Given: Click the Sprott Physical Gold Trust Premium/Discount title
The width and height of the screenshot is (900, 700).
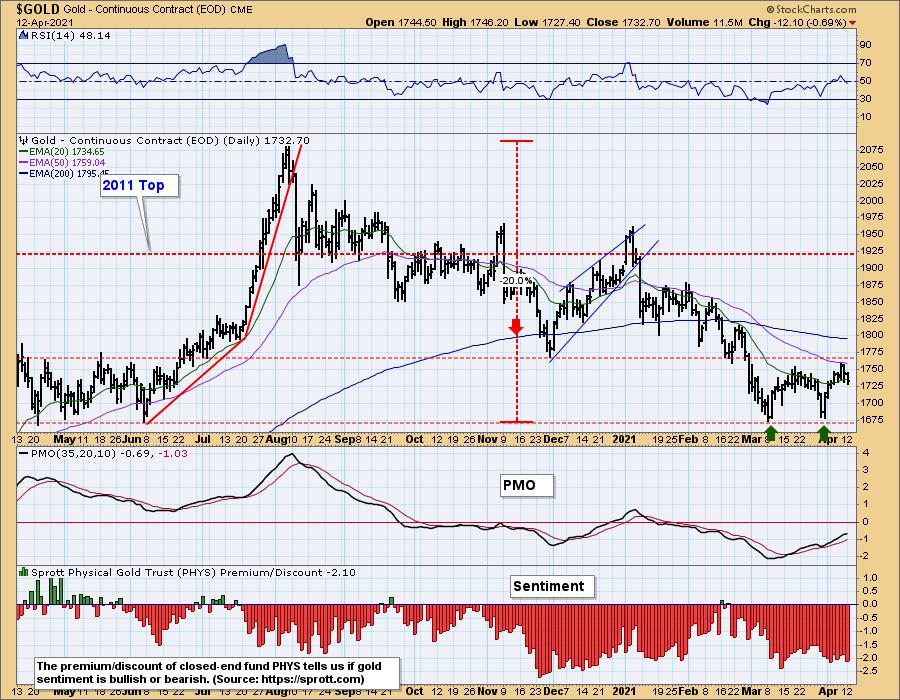Looking at the screenshot, I should pos(193,572).
